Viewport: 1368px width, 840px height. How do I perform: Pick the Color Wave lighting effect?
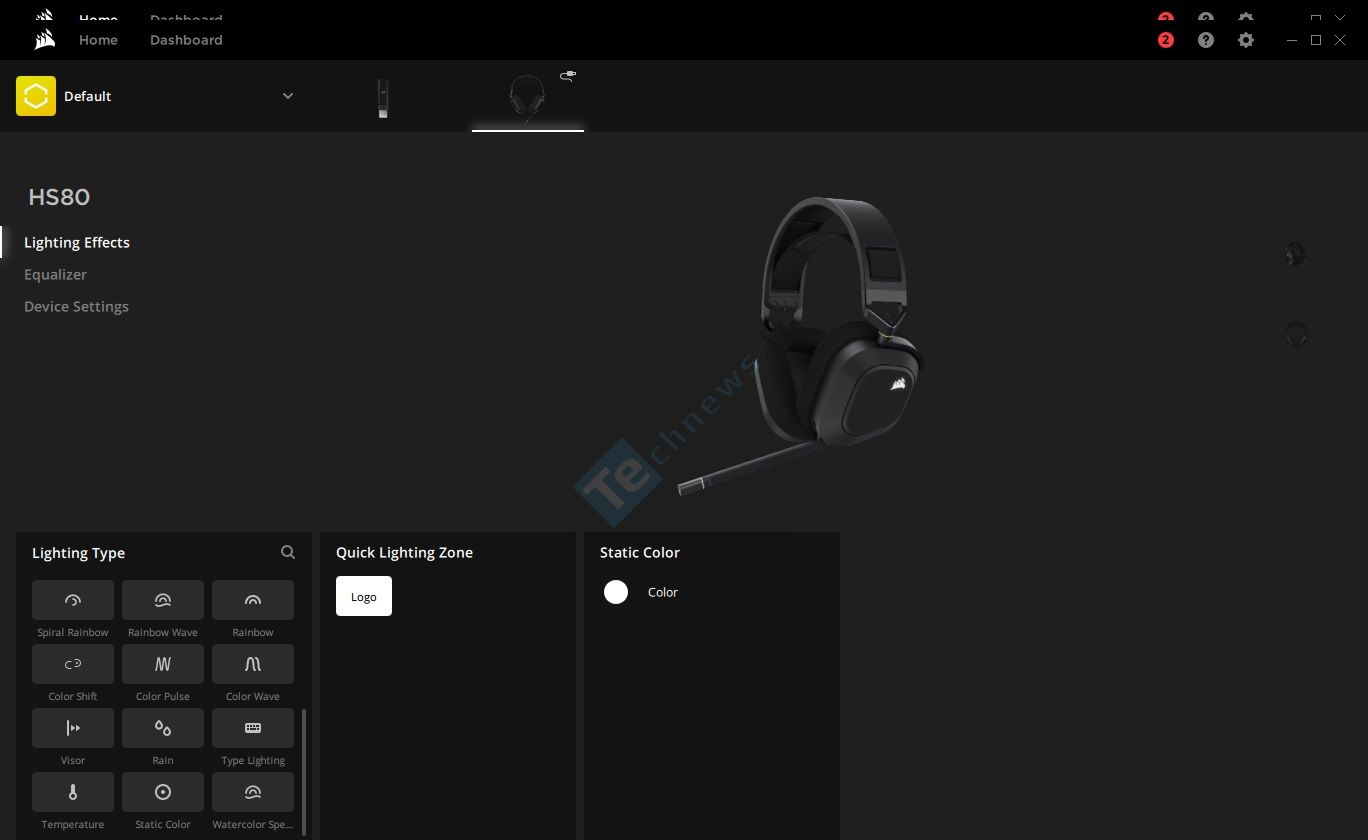pos(253,664)
